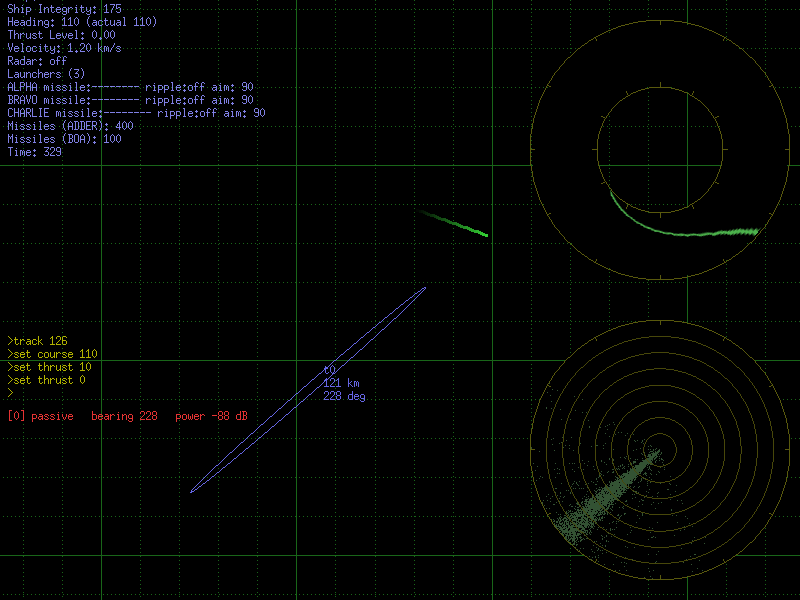Click the >set thrust 0 command line
The height and width of the screenshot is (600, 800).
[x=46, y=380]
